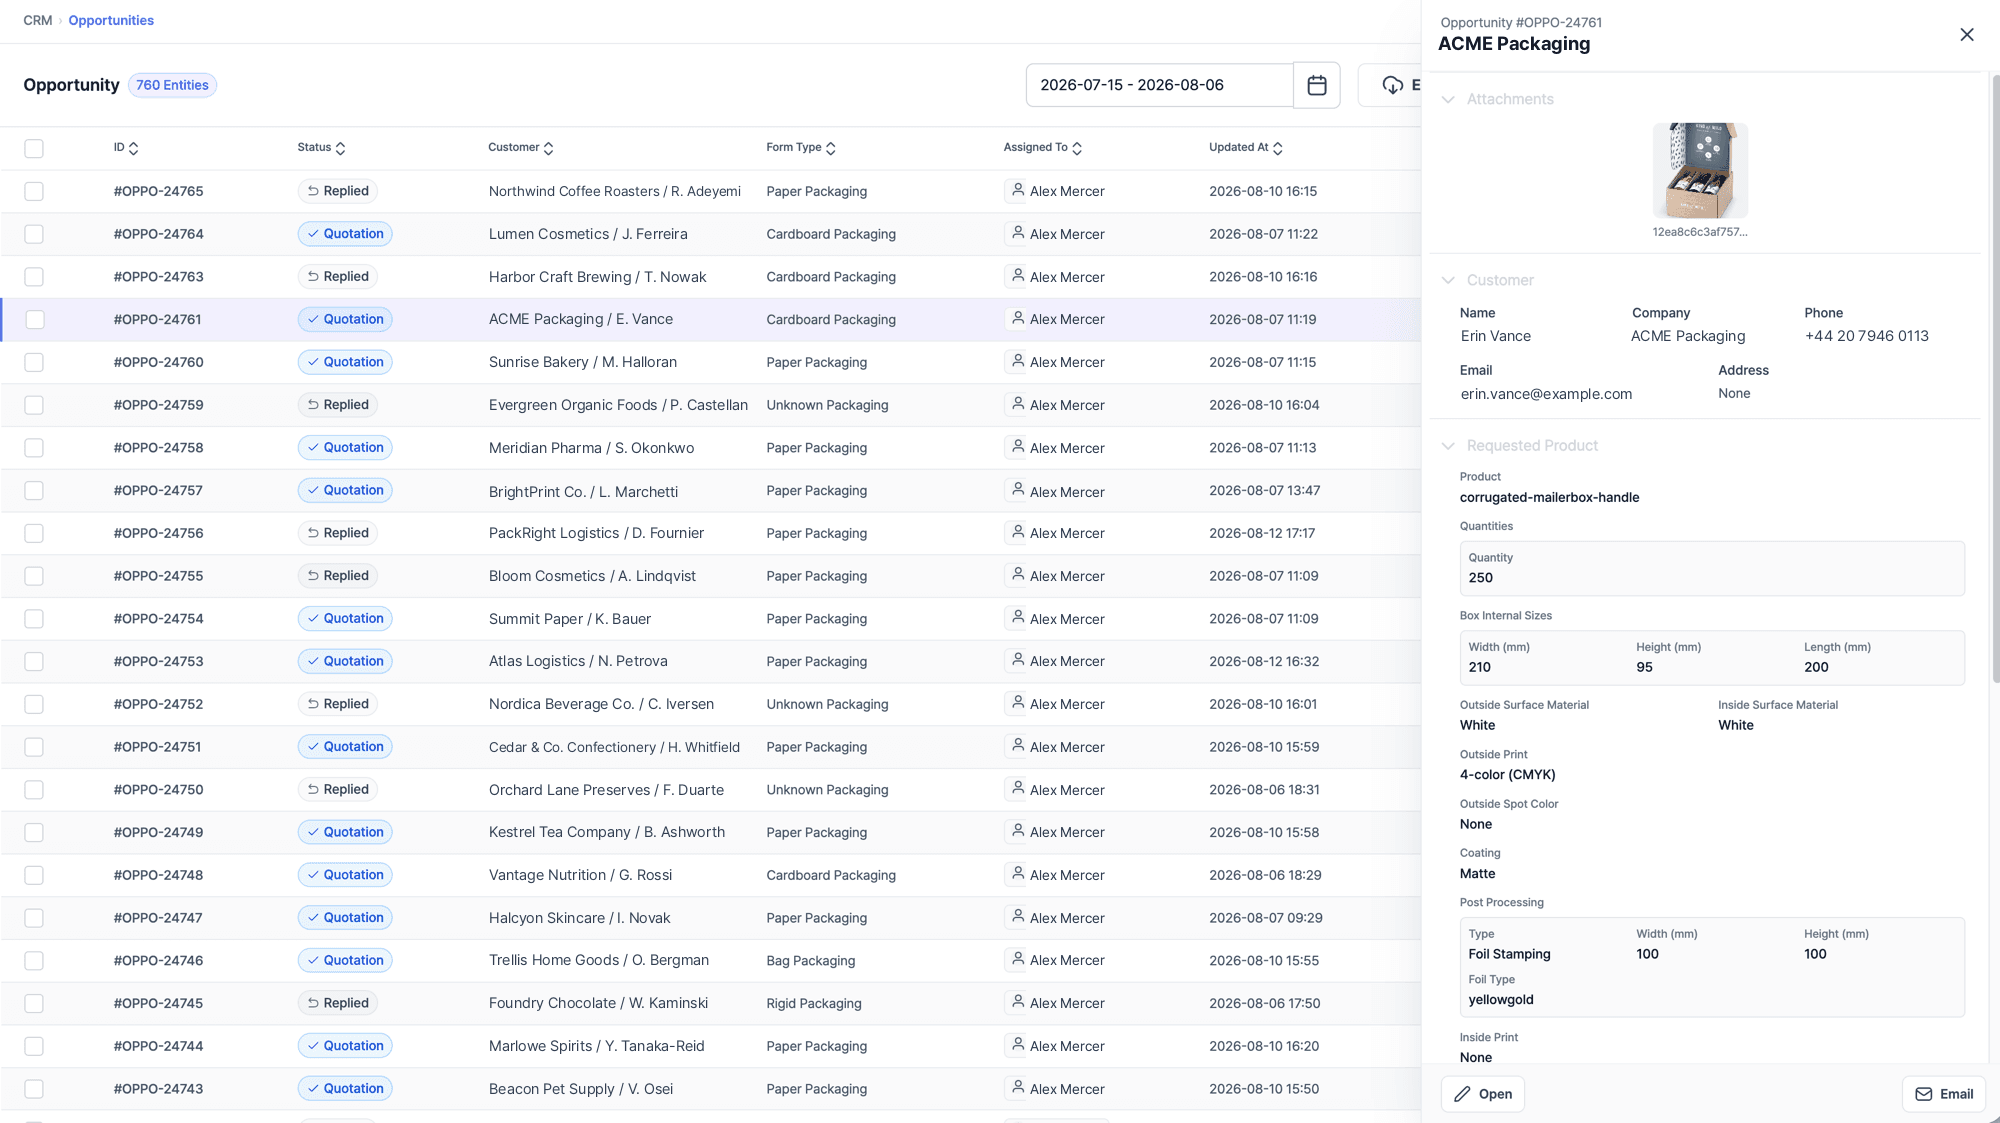Image resolution: width=2000 pixels, height=1123 pixels.
Task: Click the Updated At column sort arrows
Action: tap(1277, 148)
